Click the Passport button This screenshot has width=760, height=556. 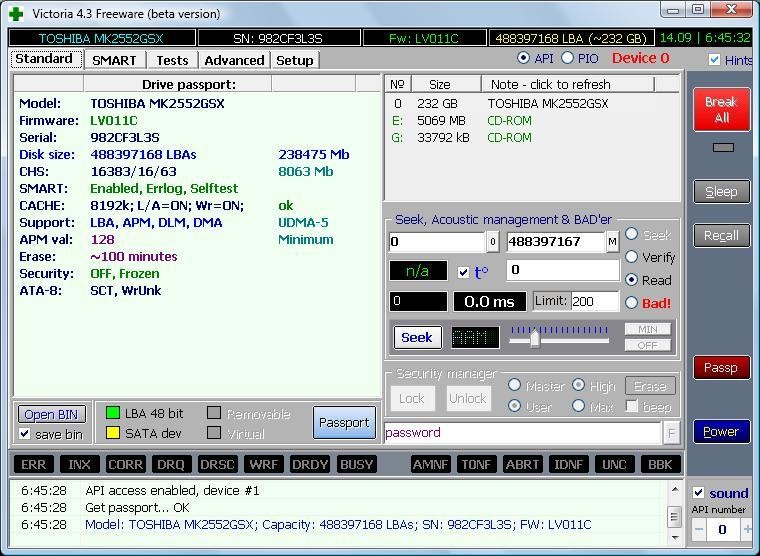click(x=344, y=423)
